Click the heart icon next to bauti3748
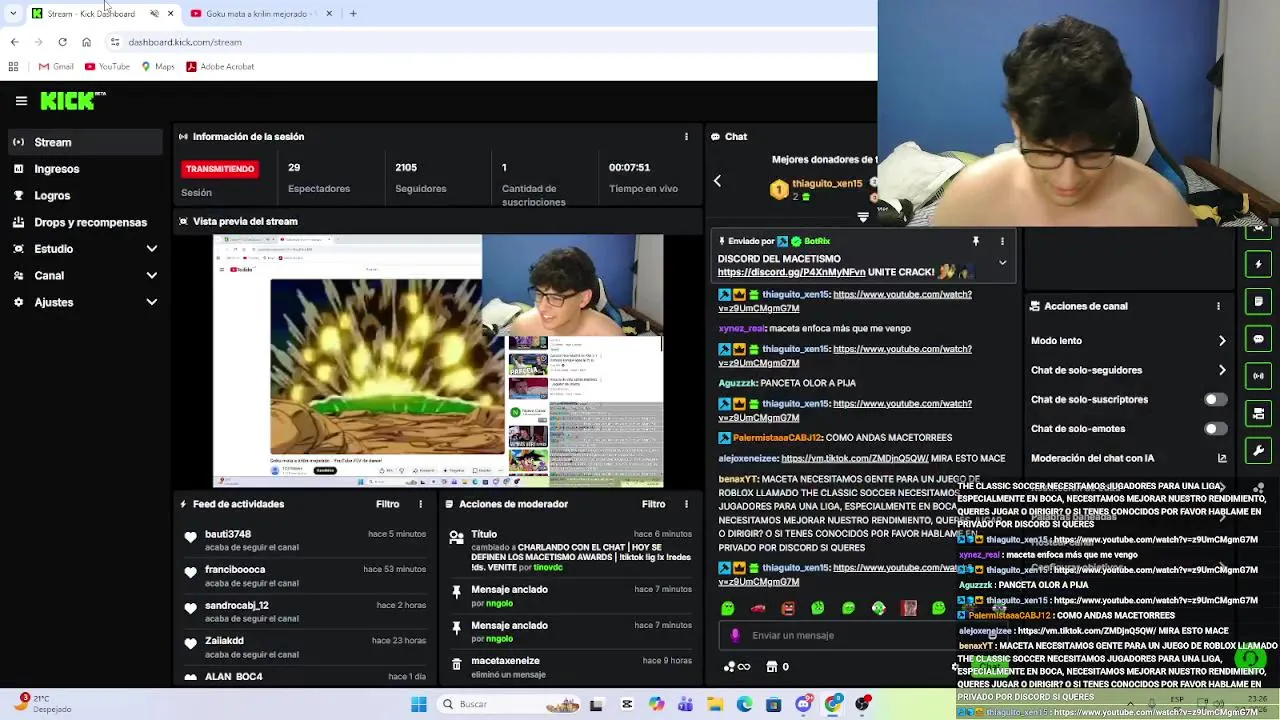 (190, 537)
